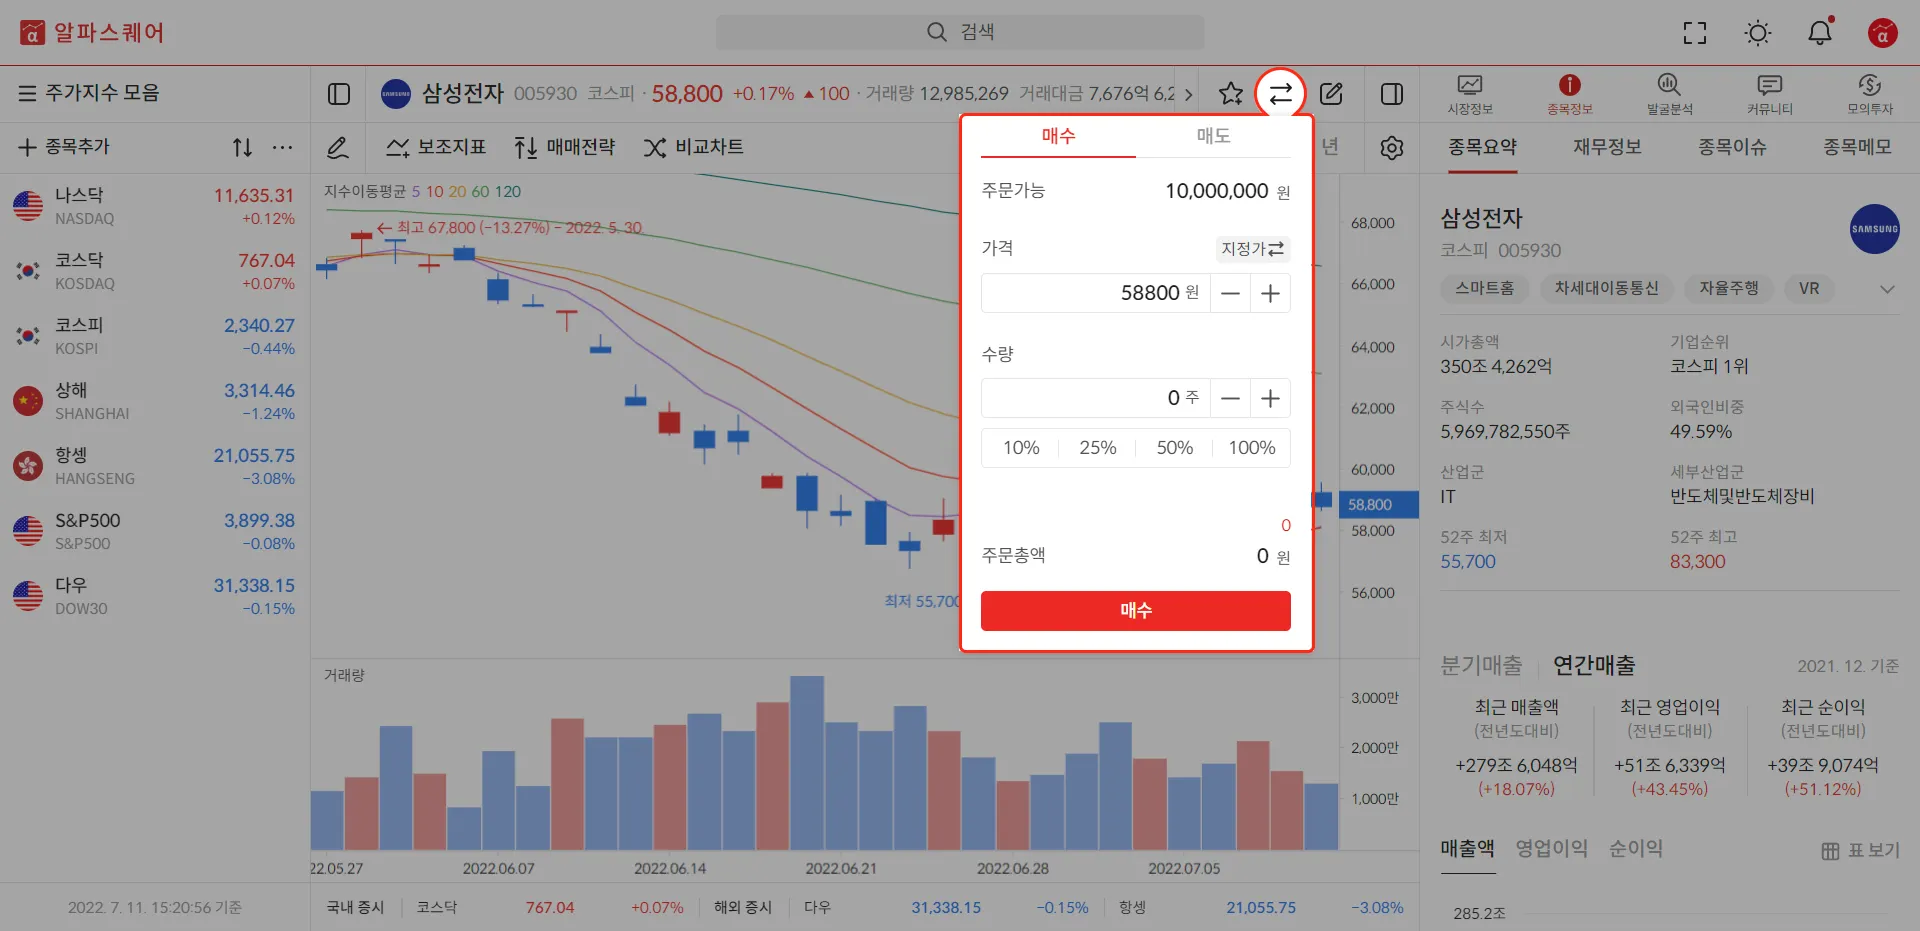Screen dimensions: 1920x931
Task: Select the 종목이슈 tab
Action: tap(1732, 147)
